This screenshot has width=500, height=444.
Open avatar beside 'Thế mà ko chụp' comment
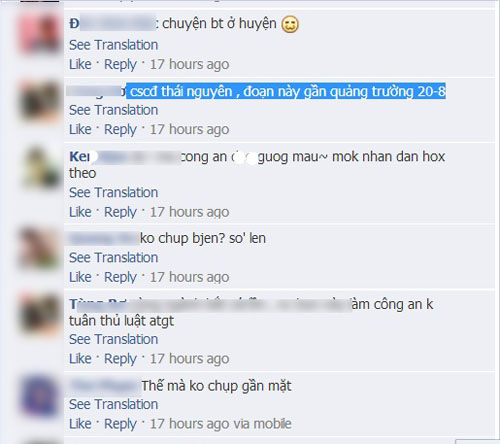40,397
